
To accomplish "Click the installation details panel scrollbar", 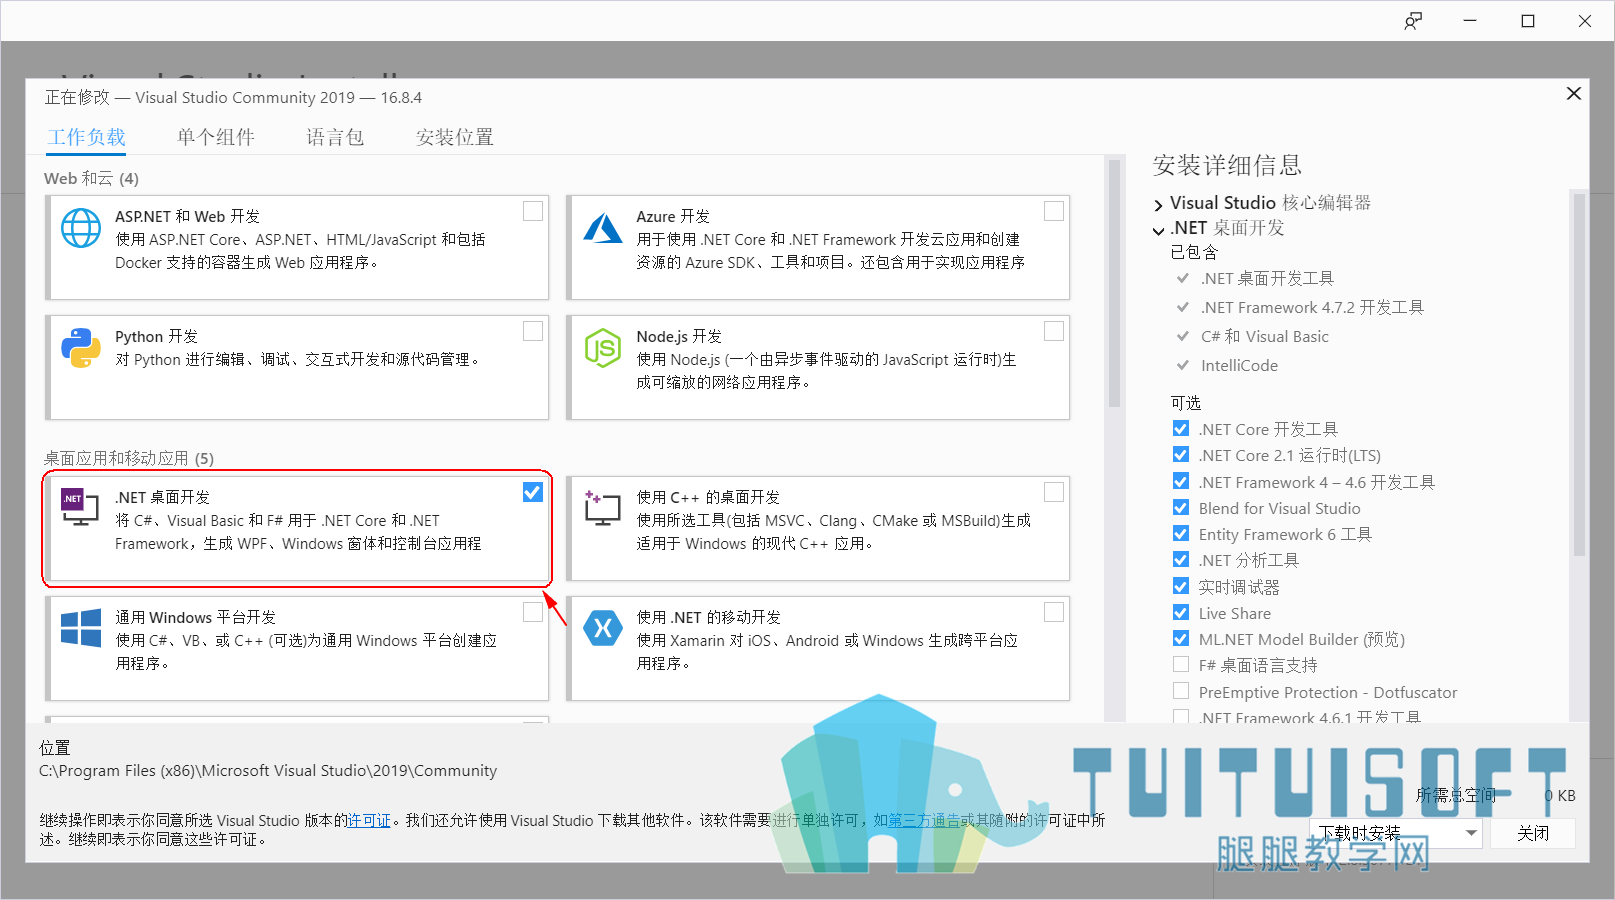I will 1579,375.
